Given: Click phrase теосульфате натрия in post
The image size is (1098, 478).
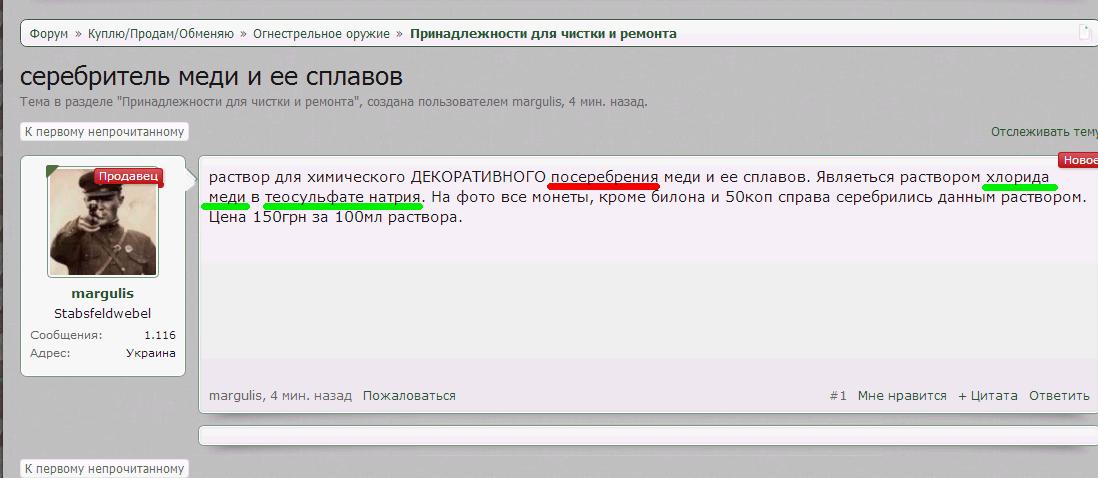Looking at the screenshot, I should coord(342,197).
